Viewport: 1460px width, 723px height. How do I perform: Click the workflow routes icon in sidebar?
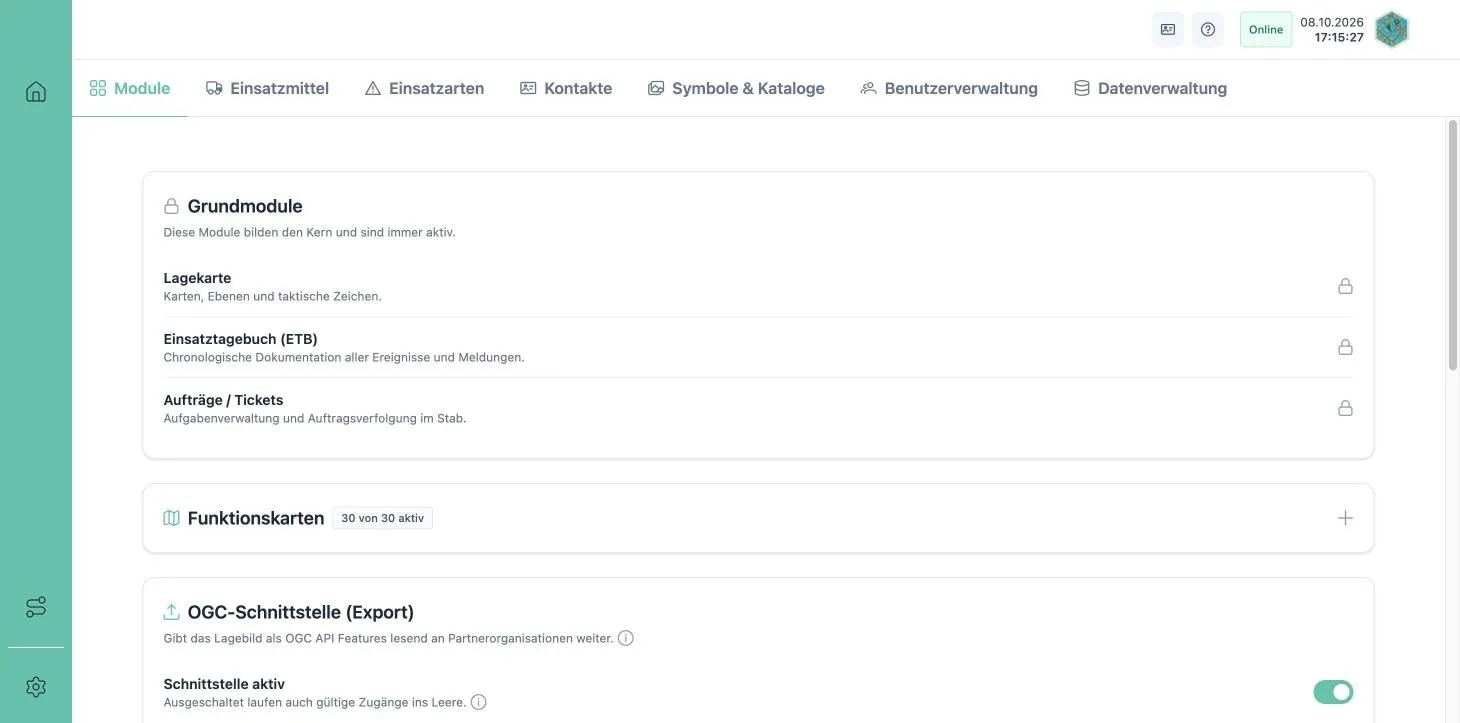36,607
